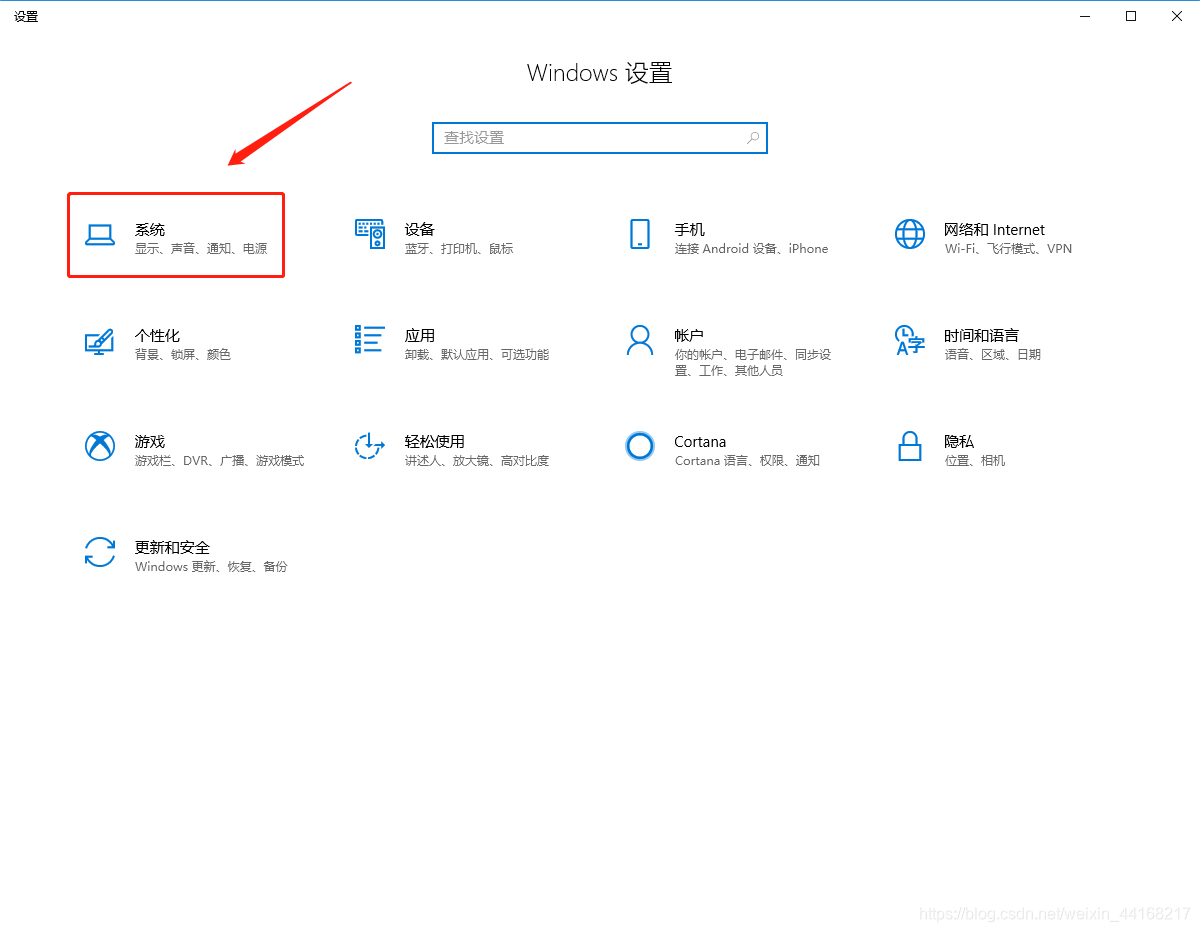Click the keyboard icon for 设备
This screenshot has height=932, width=1200.
pyautogui.click(x=370, y=234)
